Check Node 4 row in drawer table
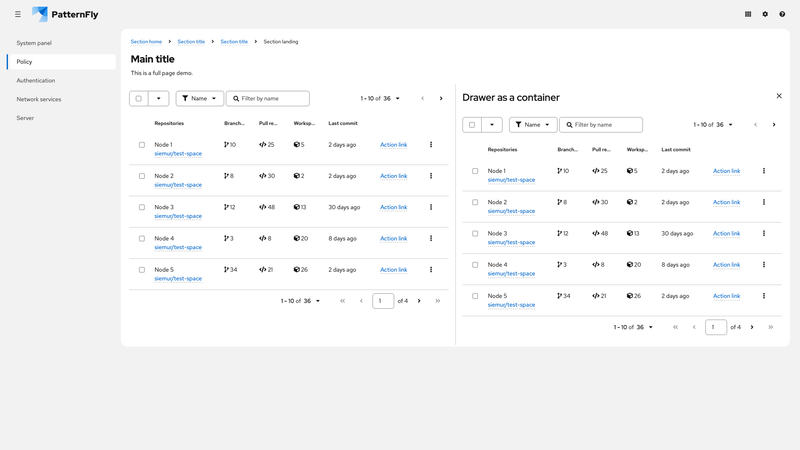The height and width of the screenshot is (450, 800). pos(475,265)
